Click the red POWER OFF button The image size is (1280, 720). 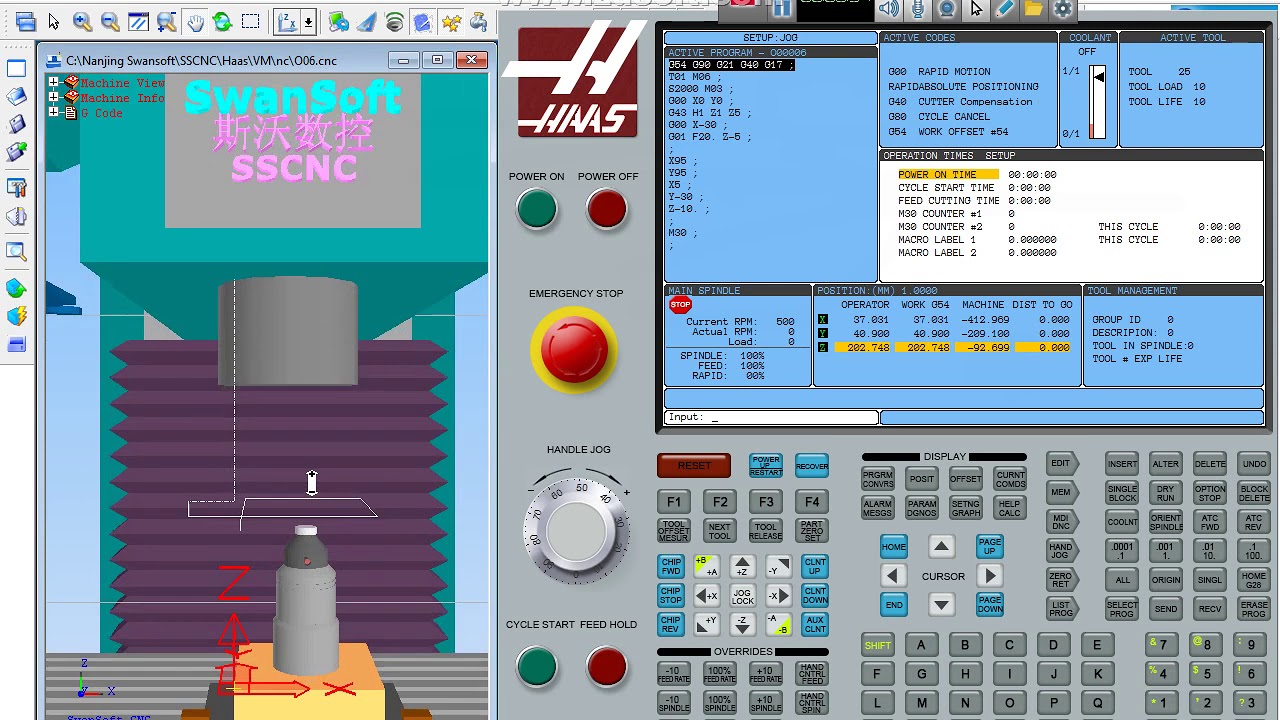click(x=607, y=209)
